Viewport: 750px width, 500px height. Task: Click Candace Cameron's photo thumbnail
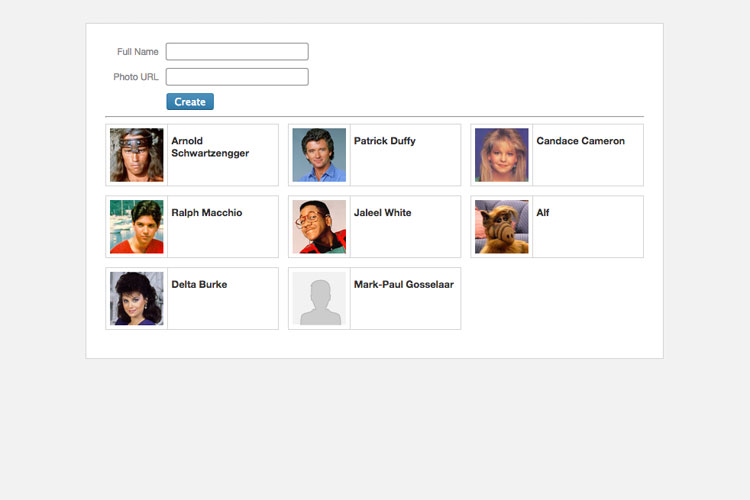[502, 155]
